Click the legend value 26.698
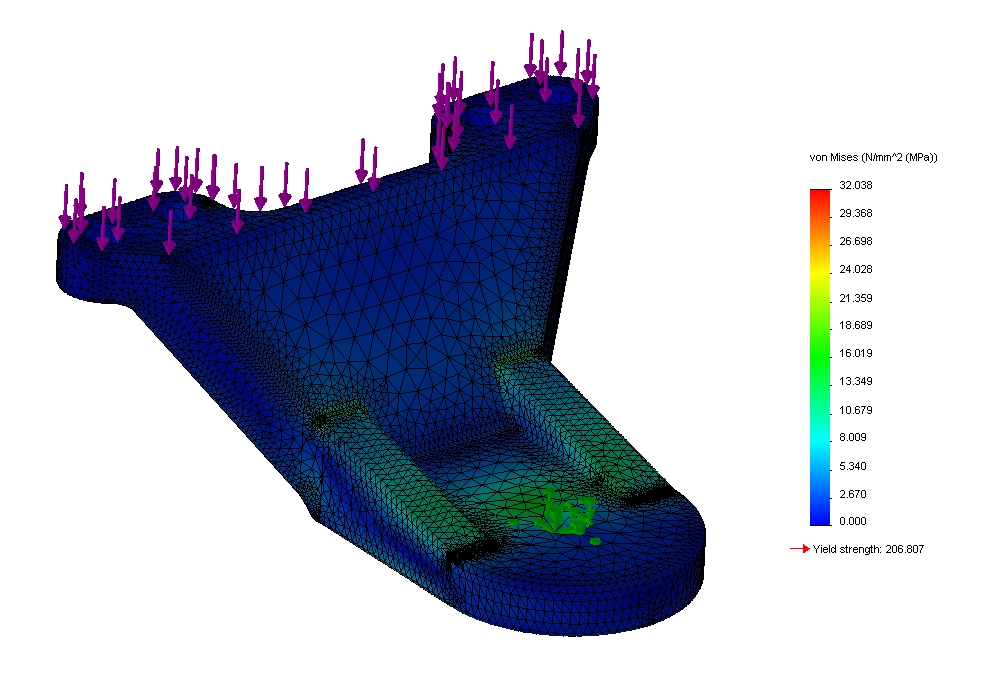Screen dimensions: 1000x700 (856, 242)
